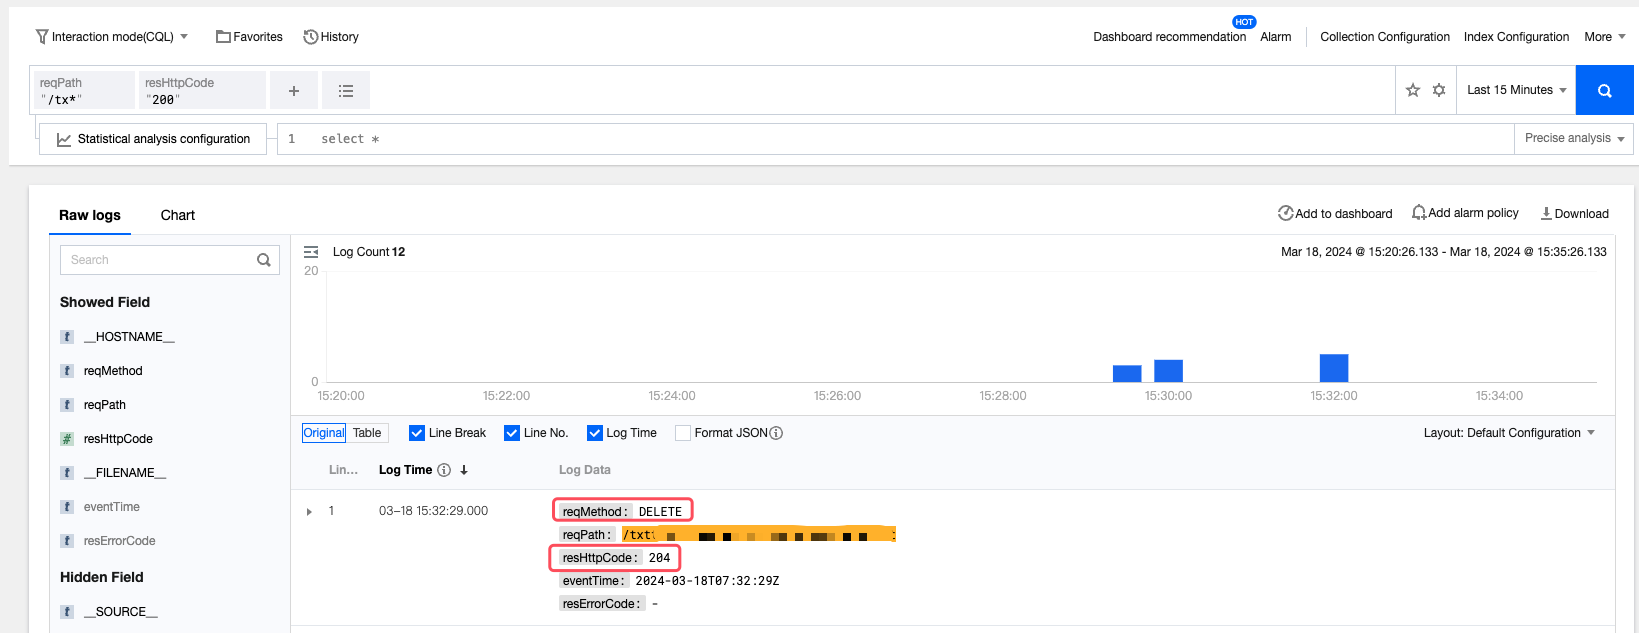Switch to Table log view

pyautogui.click(x=367, y=433)
